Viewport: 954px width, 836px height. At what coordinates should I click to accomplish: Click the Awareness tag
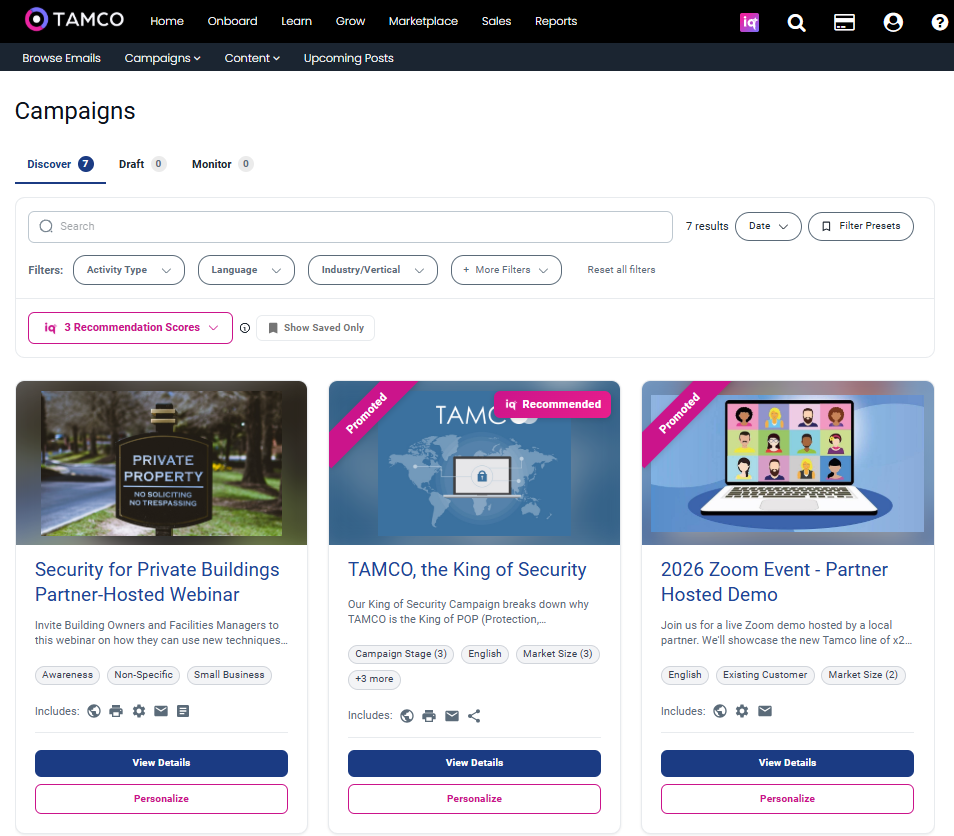[68, 675]
